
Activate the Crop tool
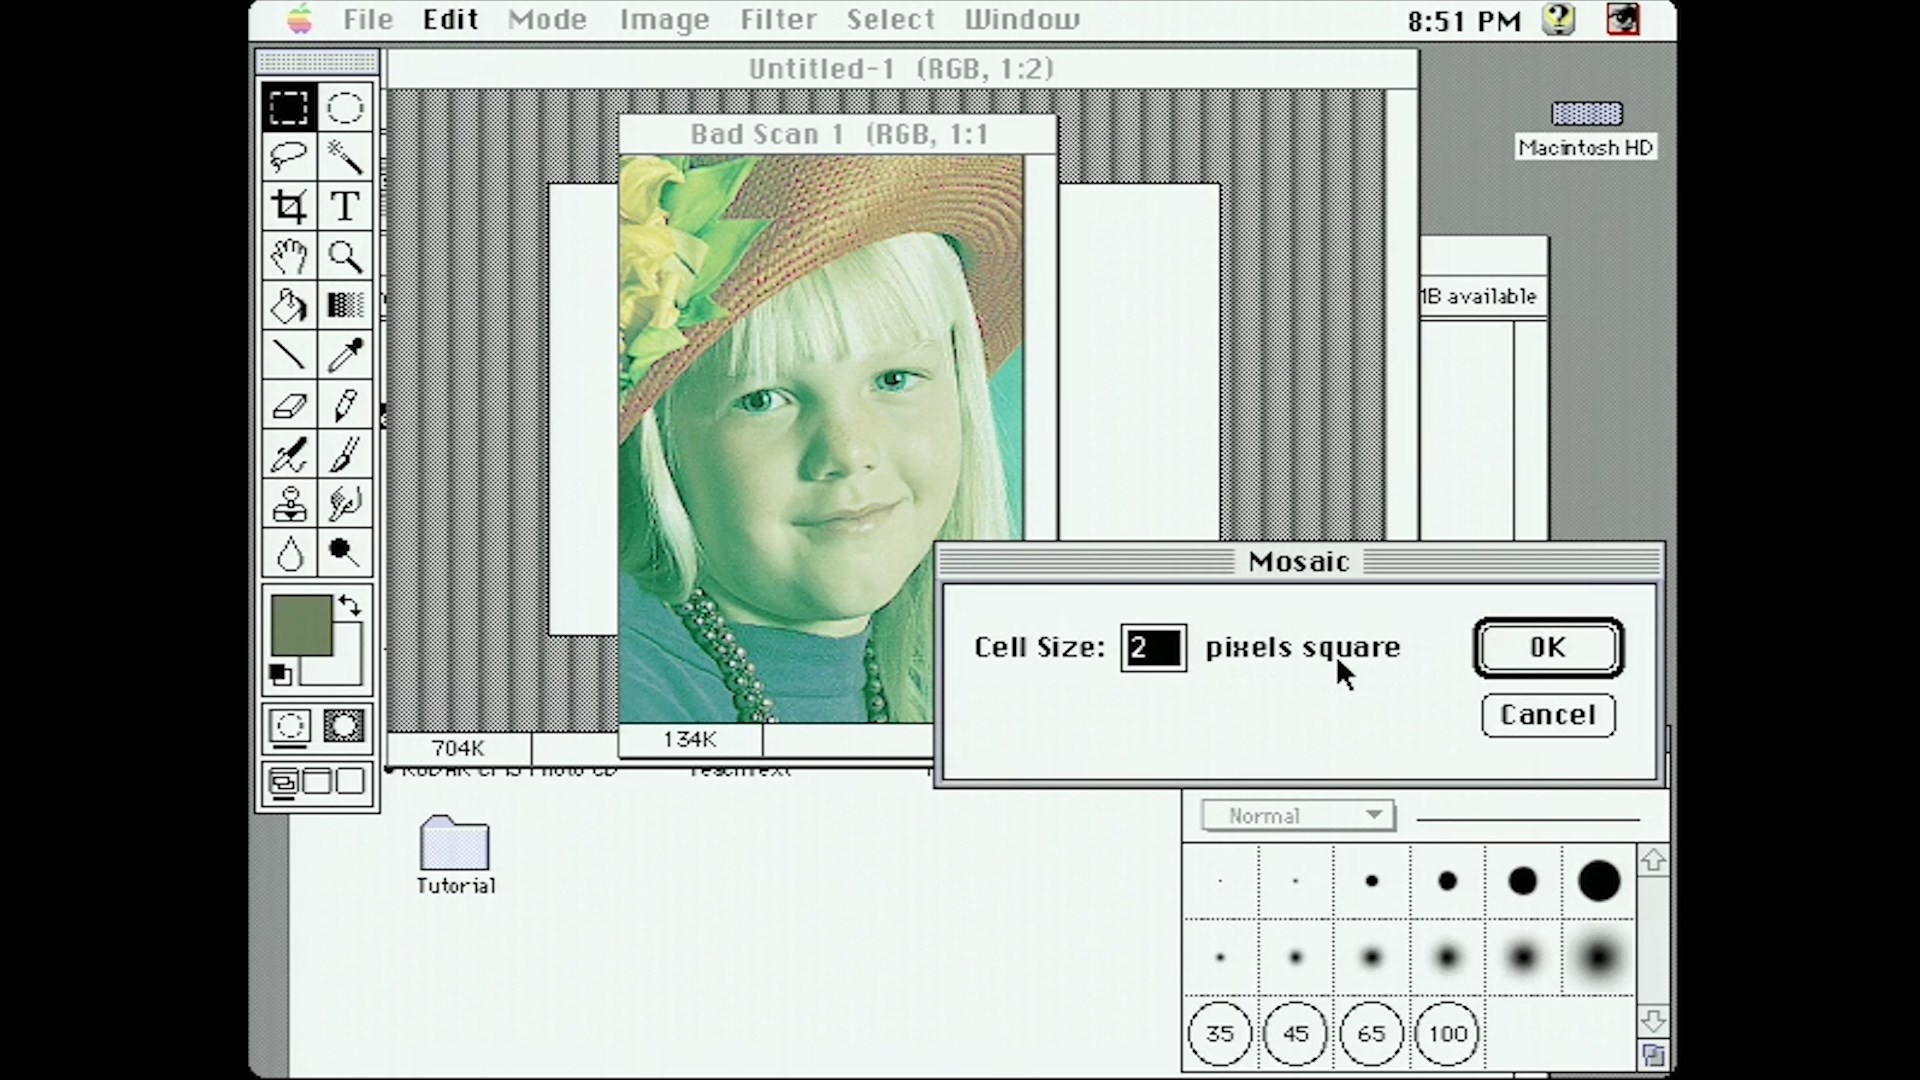tap(289, 206)
